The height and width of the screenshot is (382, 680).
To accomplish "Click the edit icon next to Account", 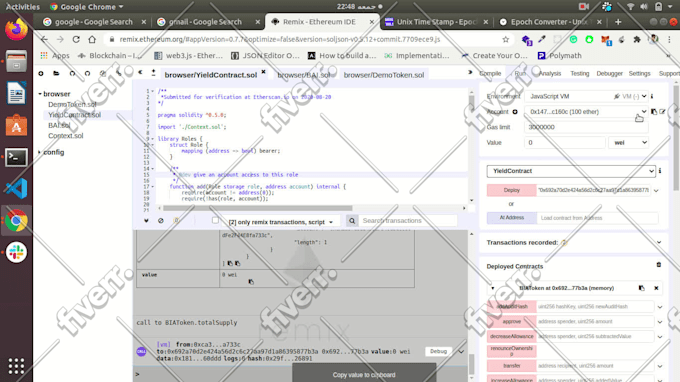I will [x=662, y=111].
